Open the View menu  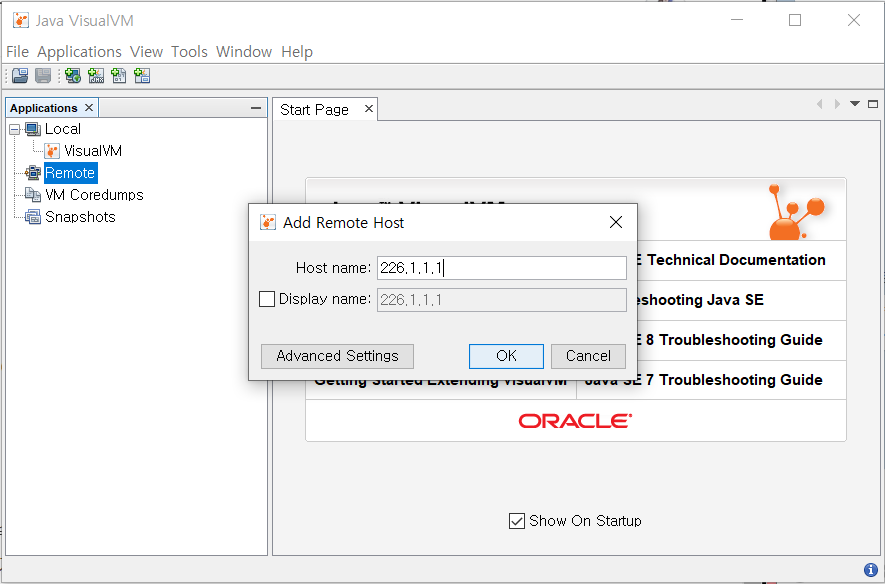[146, 52]
